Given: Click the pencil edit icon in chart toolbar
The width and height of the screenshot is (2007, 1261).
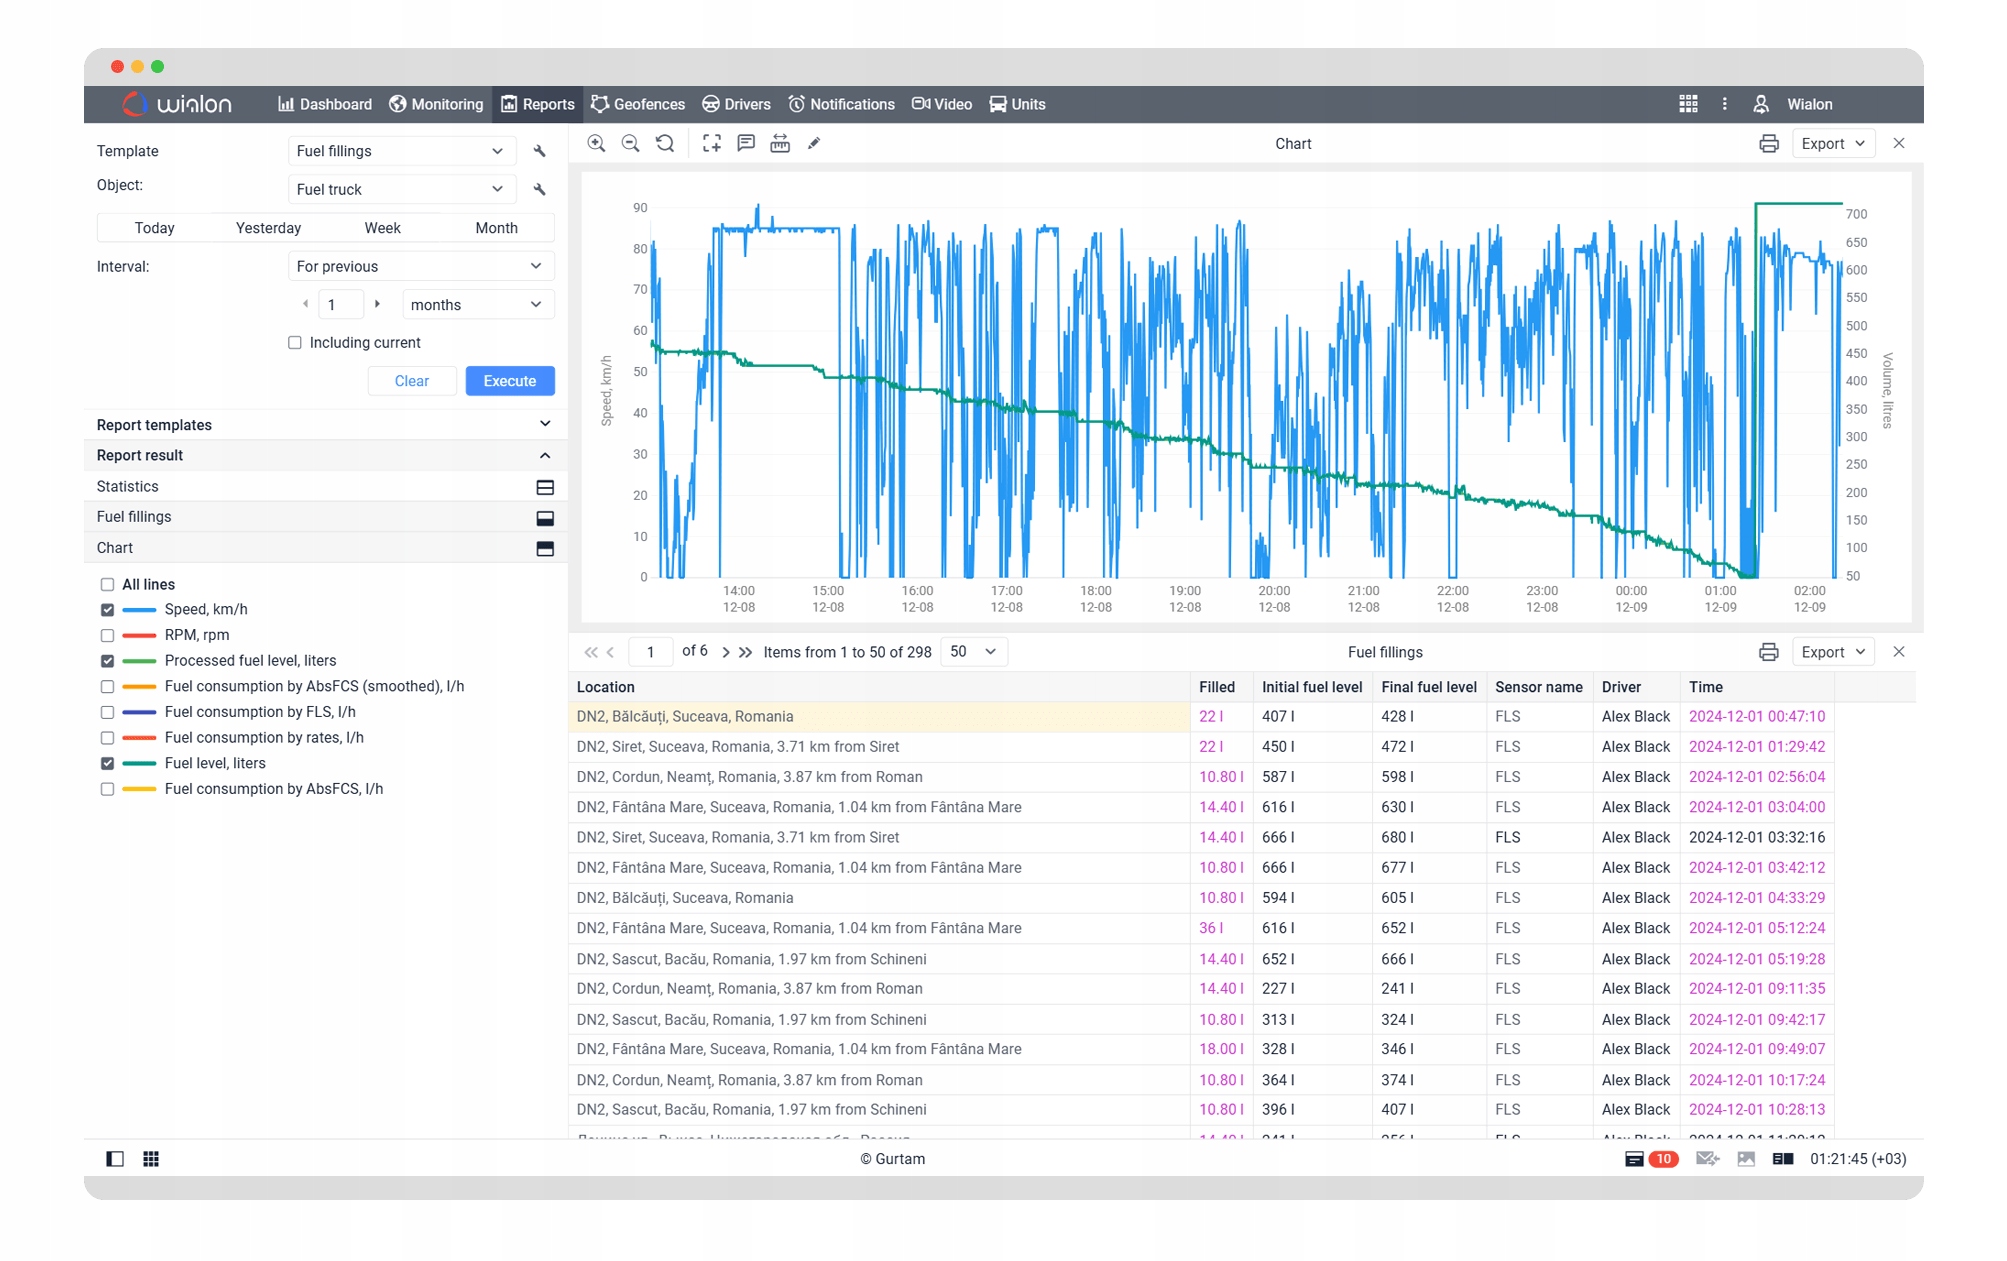Looking at the screenshot, I should 814,144.
